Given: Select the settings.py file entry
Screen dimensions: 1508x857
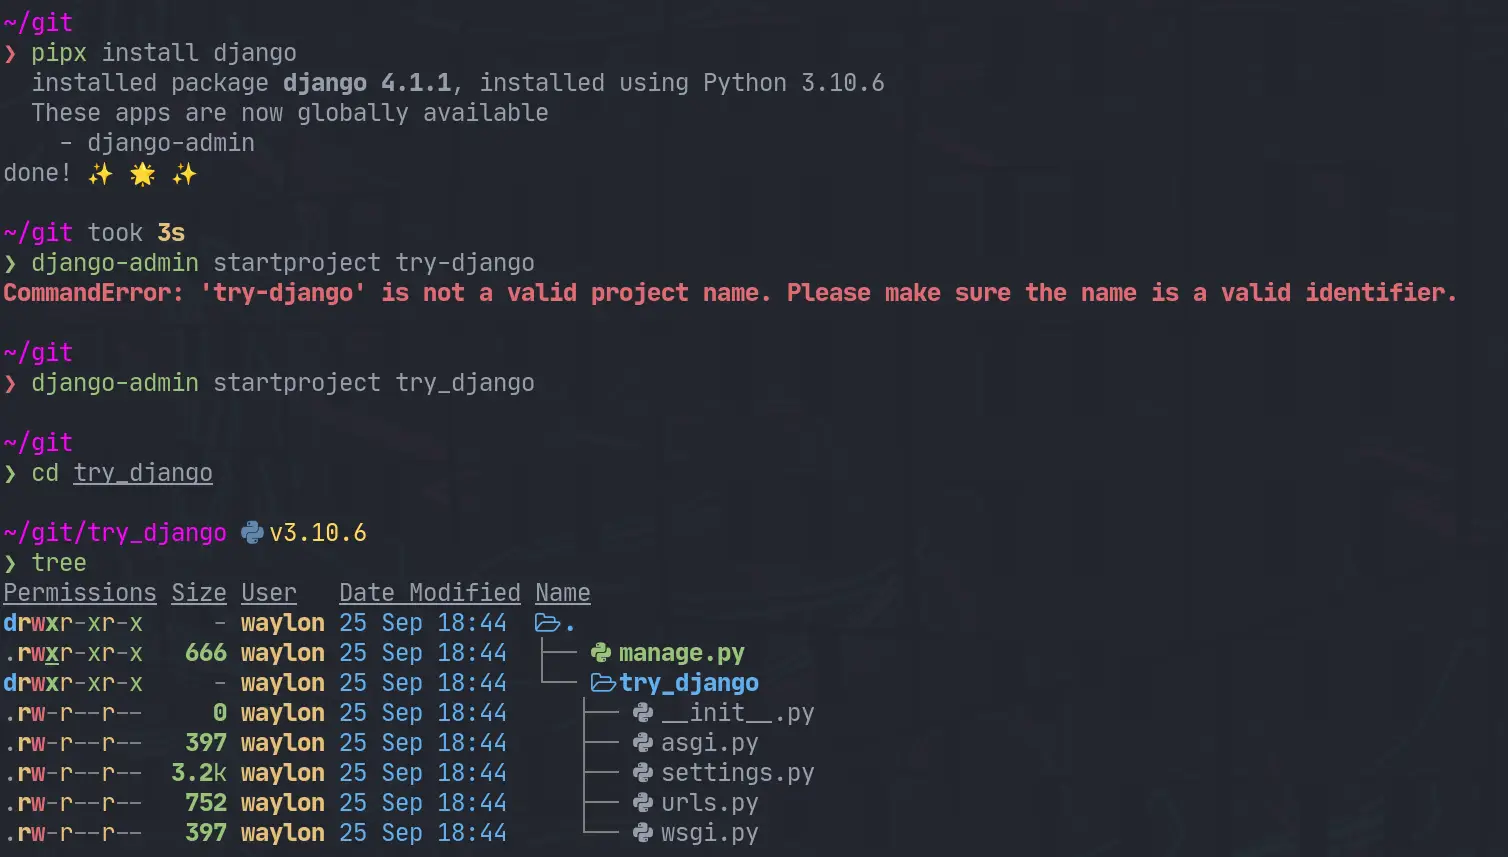Looking at the screenshot, I should (738, 773).
